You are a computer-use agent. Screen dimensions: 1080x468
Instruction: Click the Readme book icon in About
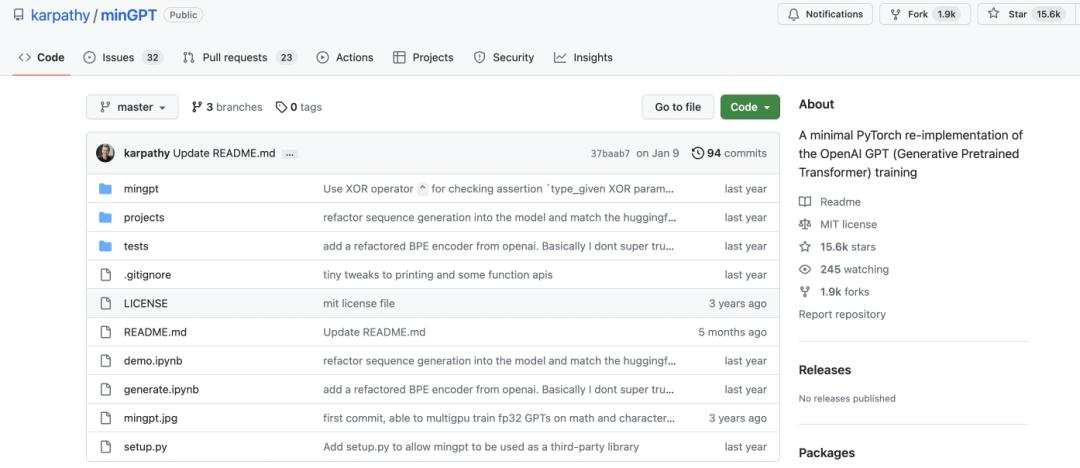[805, 202]
